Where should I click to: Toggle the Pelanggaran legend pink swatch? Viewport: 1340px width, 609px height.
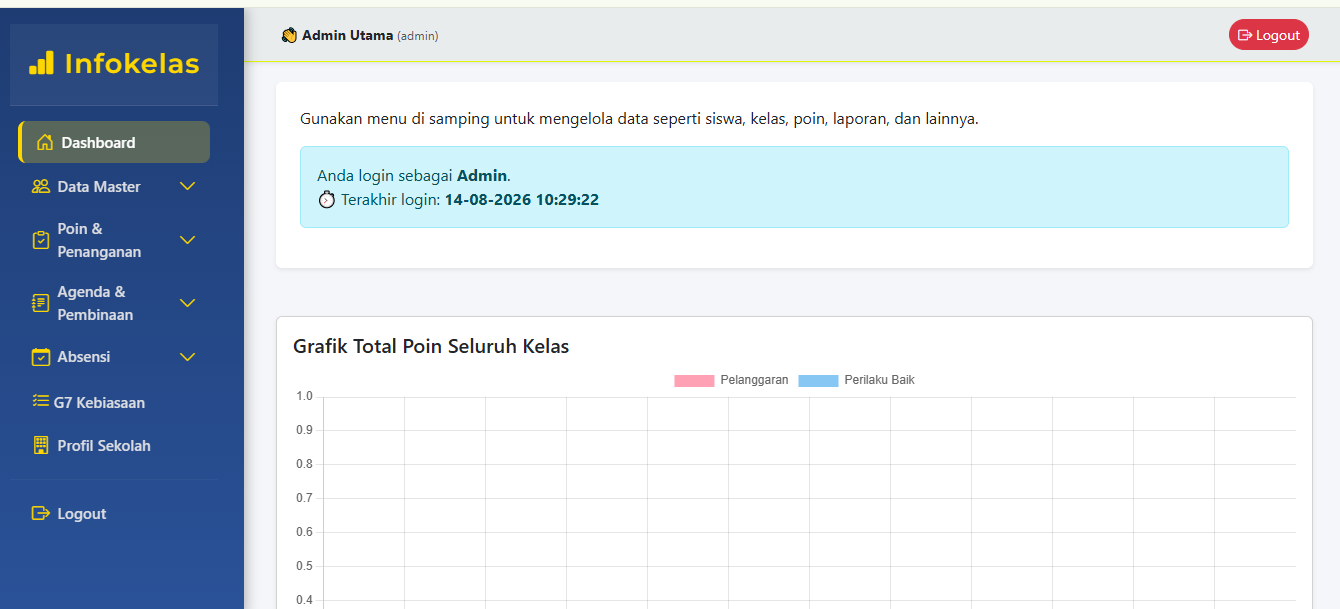pyautogui.click(x=694, y=380)
